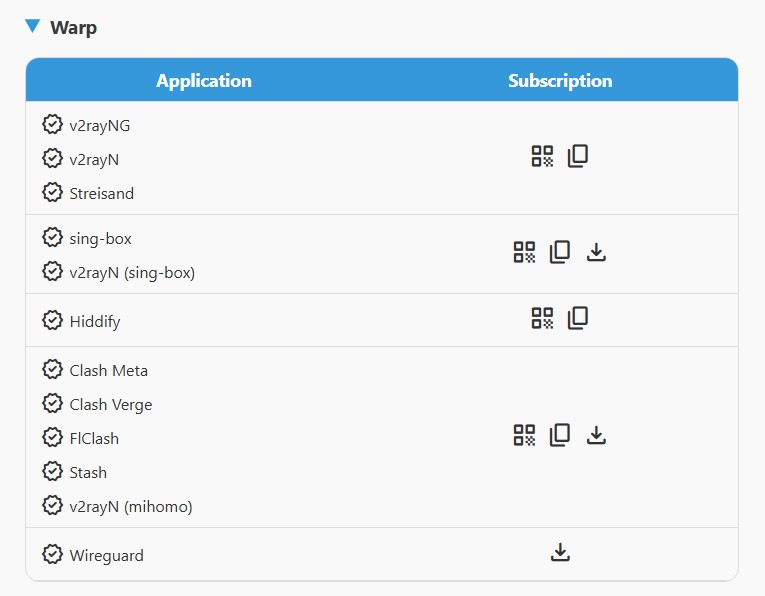The height and width of the screenshot is (596, 765).
Task: Select the FlClash application label
Action: click(x=94, y=438)
